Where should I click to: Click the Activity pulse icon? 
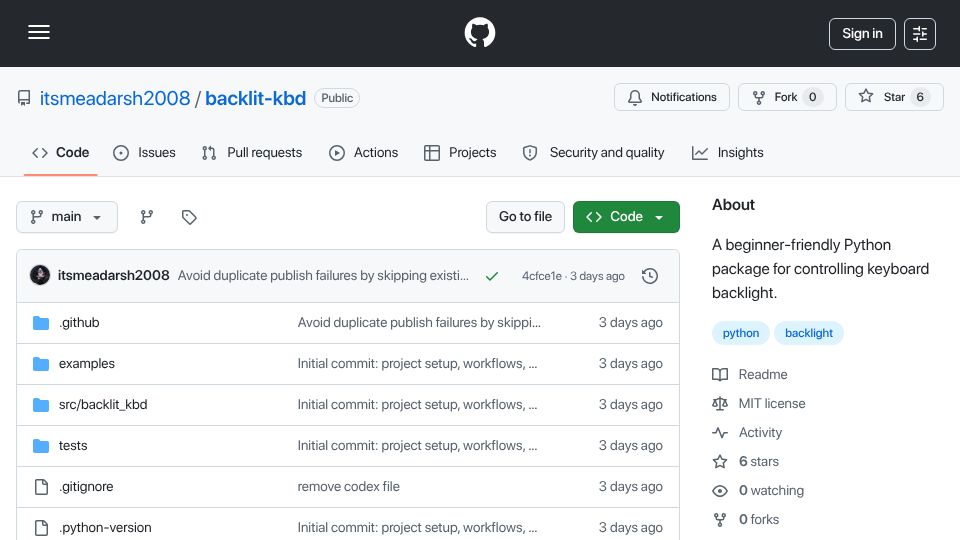(x=720, y=432)
